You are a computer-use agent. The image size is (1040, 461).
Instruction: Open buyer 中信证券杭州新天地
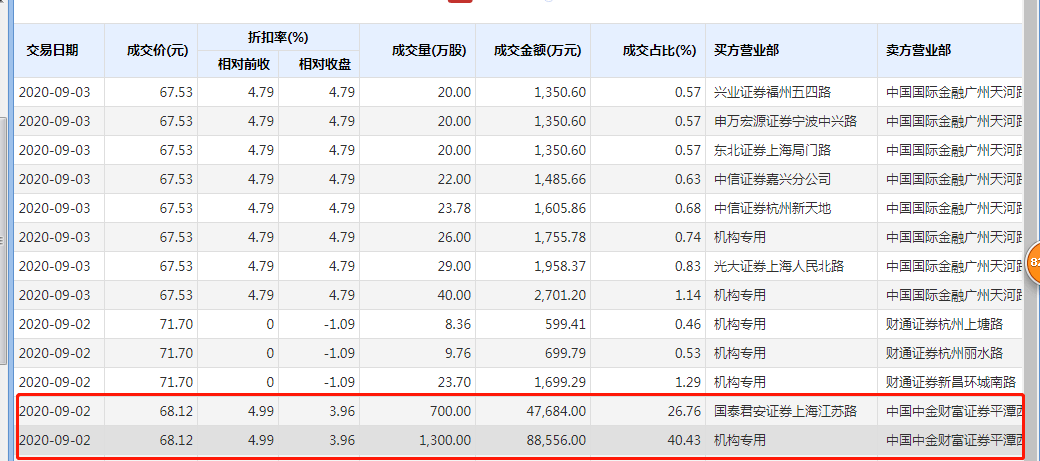pos(772,208)
